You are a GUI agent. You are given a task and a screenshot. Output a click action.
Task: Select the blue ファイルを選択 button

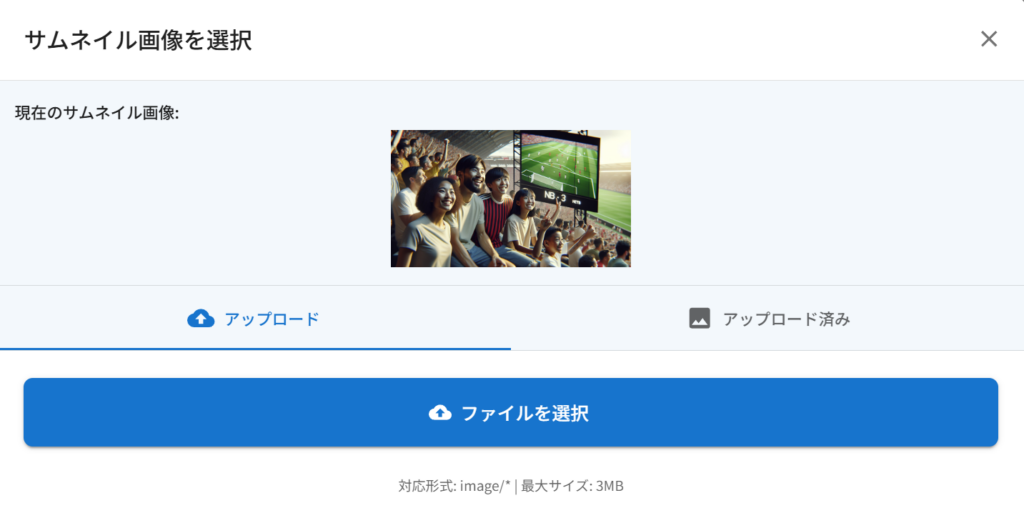[511, 412]
